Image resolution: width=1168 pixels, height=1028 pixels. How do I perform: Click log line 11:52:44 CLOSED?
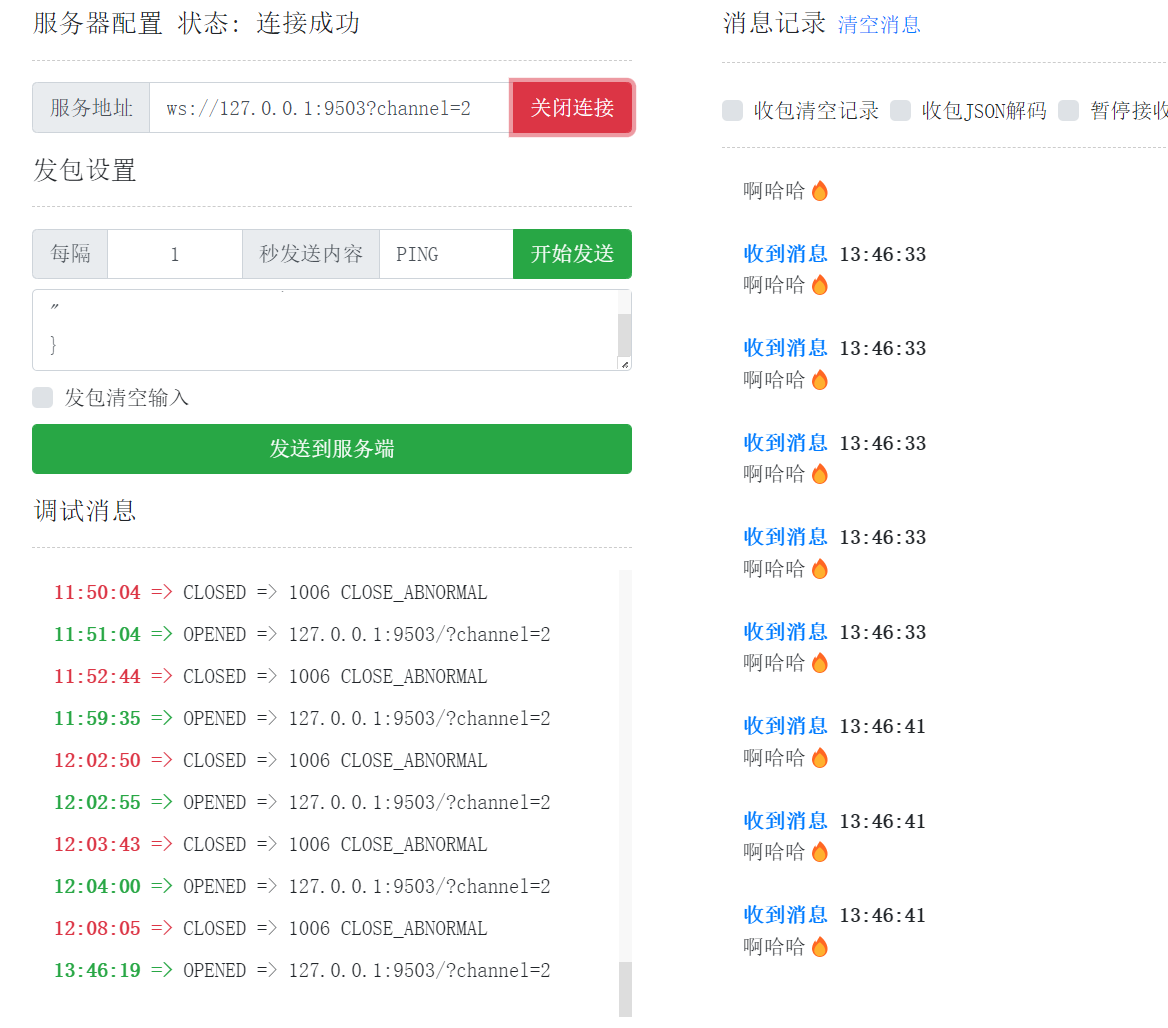tap(270, 676)
